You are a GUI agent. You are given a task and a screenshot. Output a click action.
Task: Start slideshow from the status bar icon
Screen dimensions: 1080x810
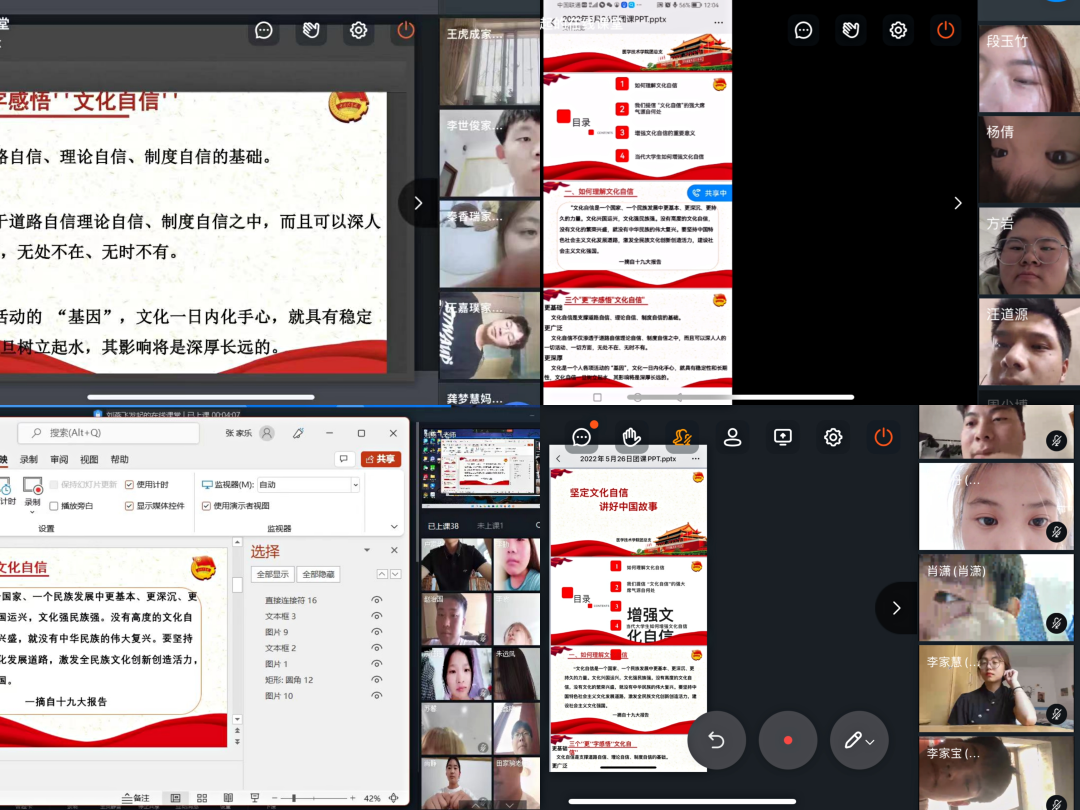254,798
